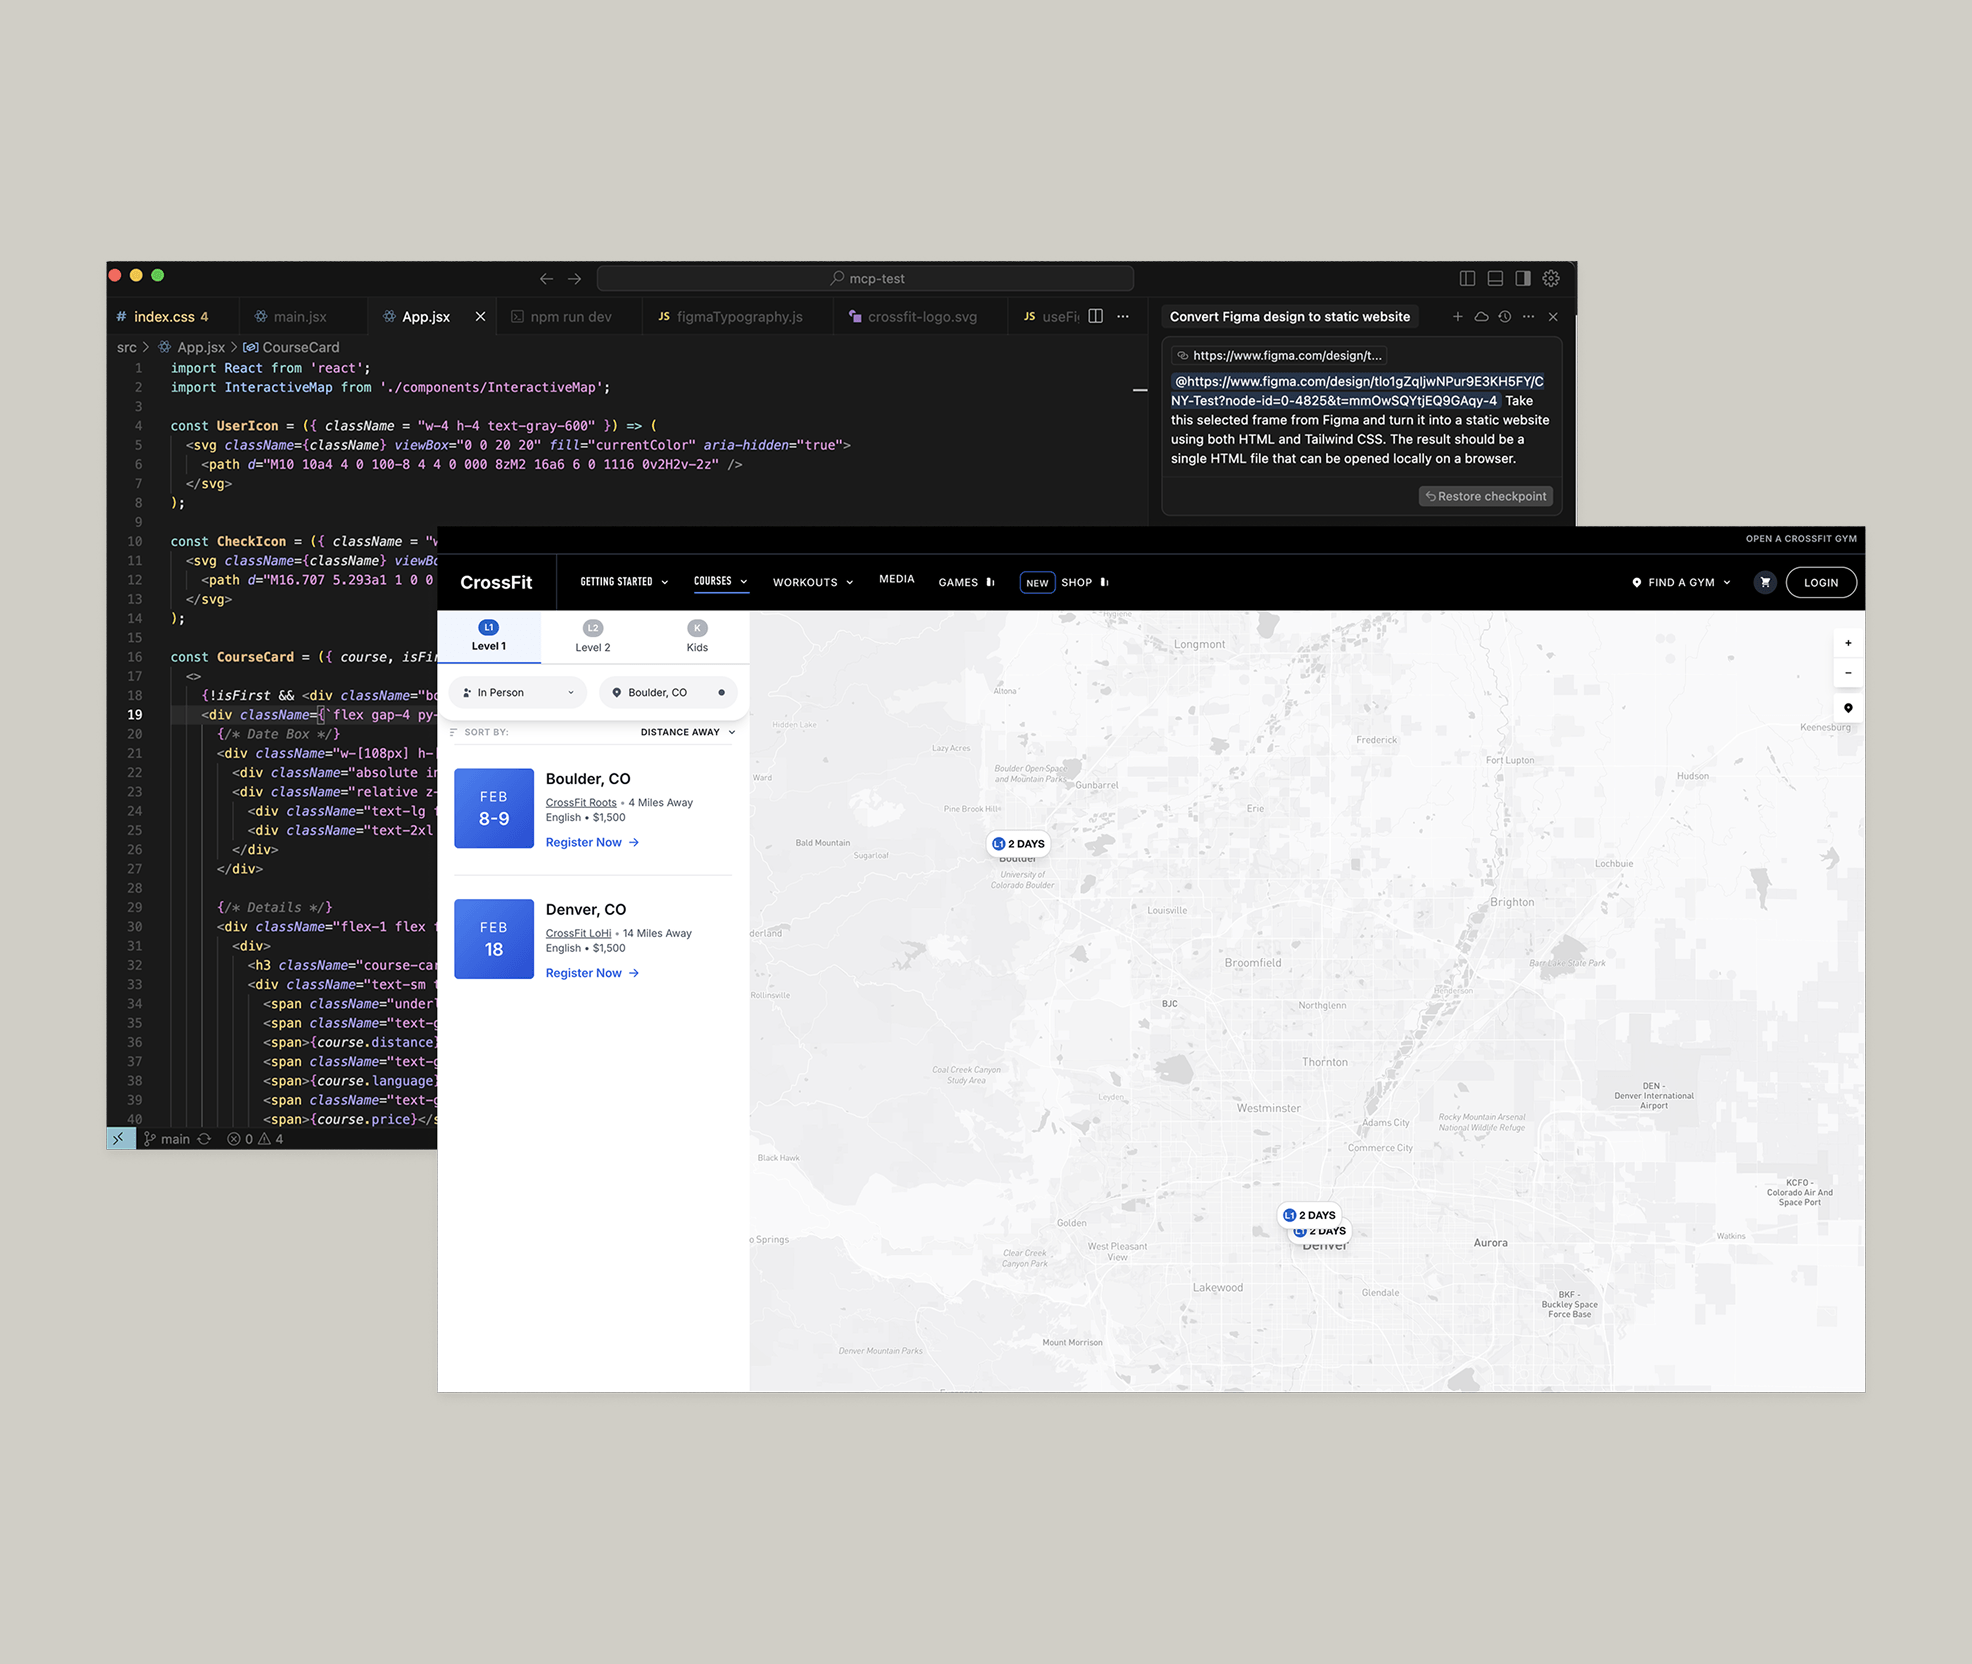Click the CrossFit Roots link
This screenshot has width=1972, height=1664.
pyautogui.click(x=581, y=803)
